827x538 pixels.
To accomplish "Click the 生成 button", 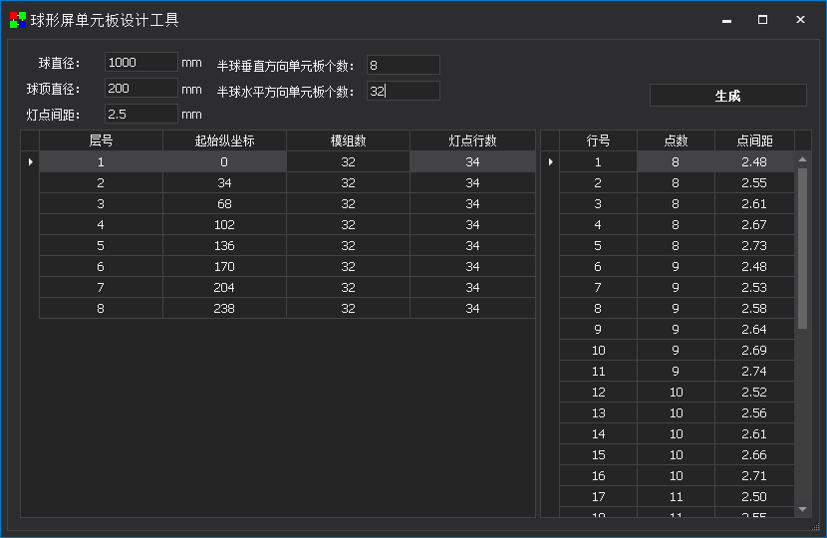I will (727, 96).
